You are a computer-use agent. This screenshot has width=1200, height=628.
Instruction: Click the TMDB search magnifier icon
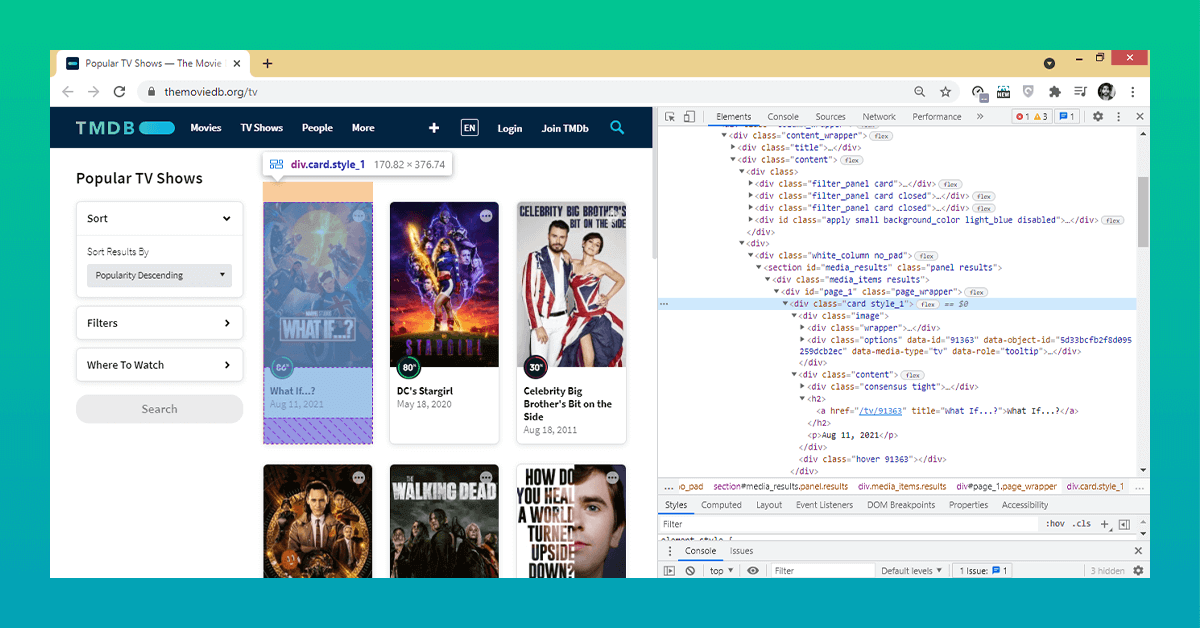(x=617, y=127)
